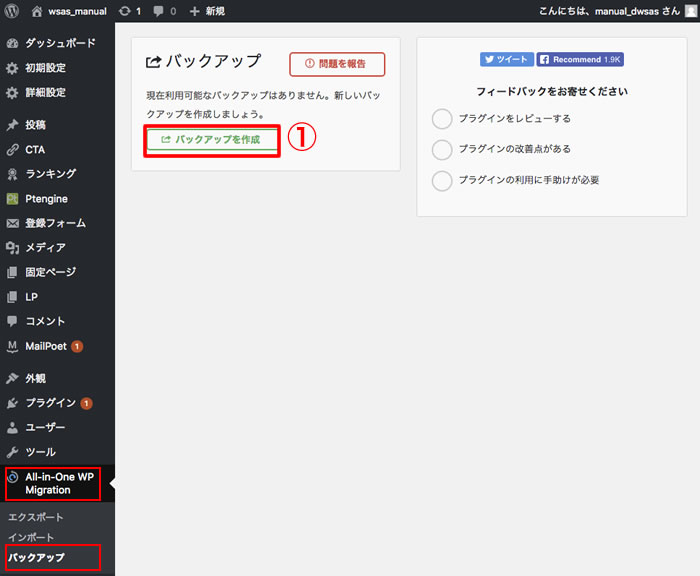Image resolution: width=700 pixels, height=576 pixels.
Task: Expand the All-in-One WP Migration menu
Action: (x=57, y=484)
